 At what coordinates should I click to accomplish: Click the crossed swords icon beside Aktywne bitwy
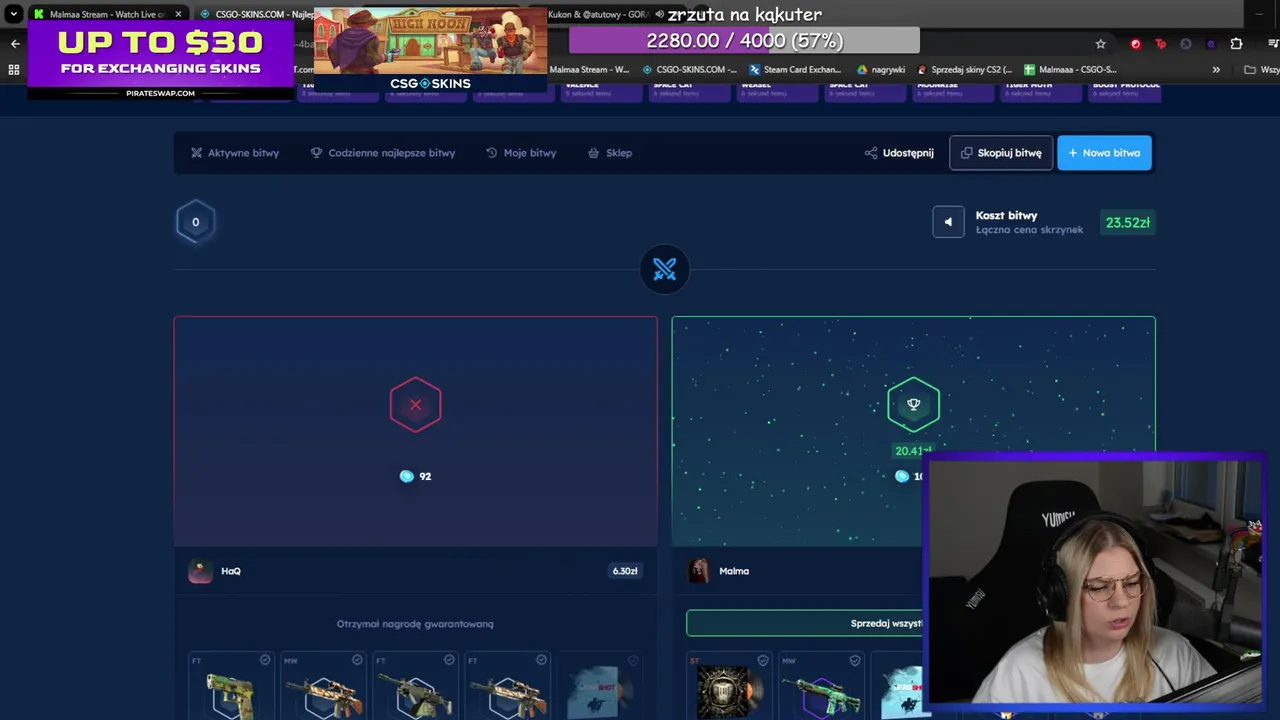tap(197, 153)
